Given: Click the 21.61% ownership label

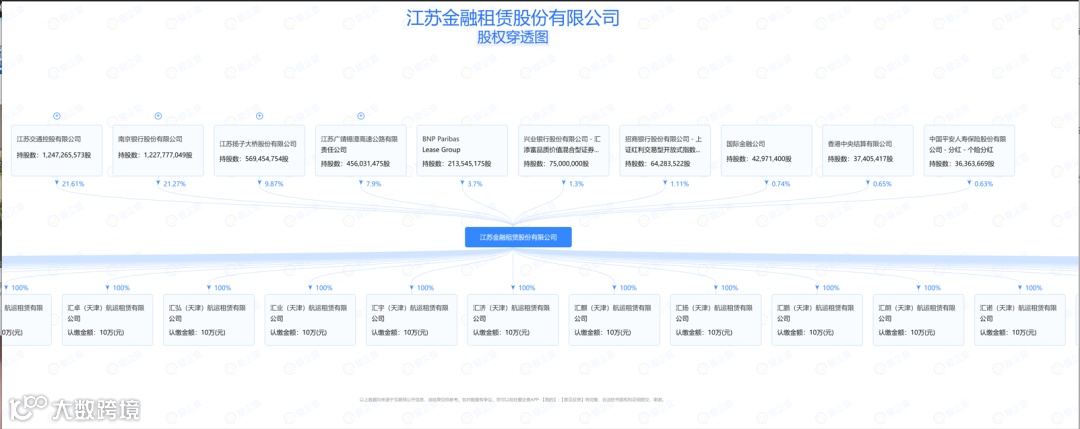Looking at the screenshot, I should [73, 184].
